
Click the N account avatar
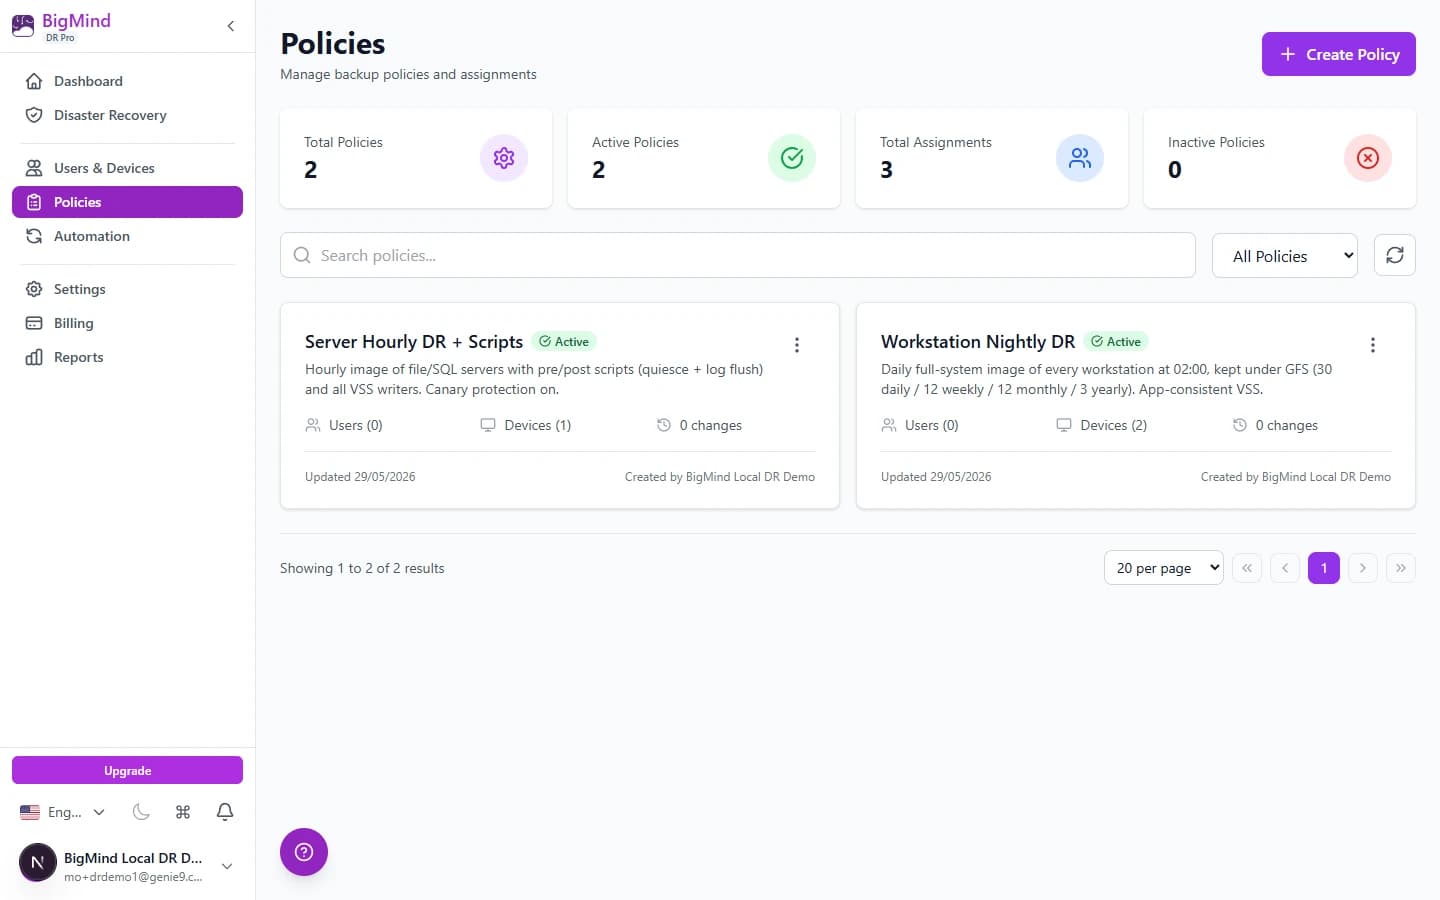(x=38, y=862)
